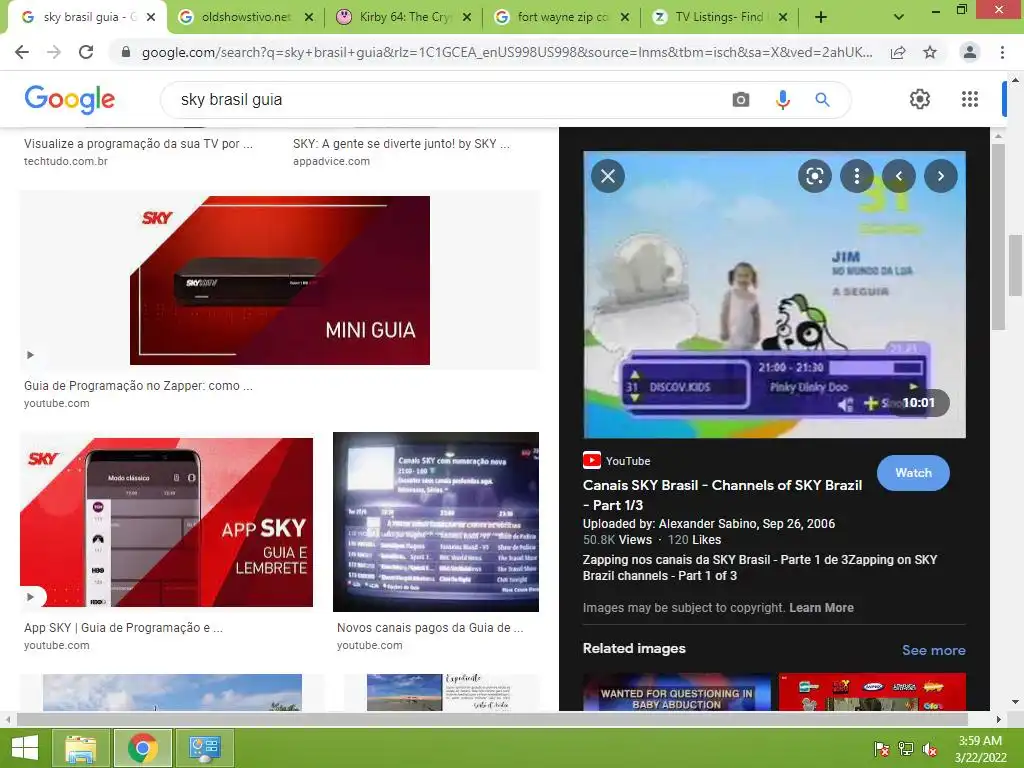Switch to oldshowstivo.net tab

(x=246, y=17)
